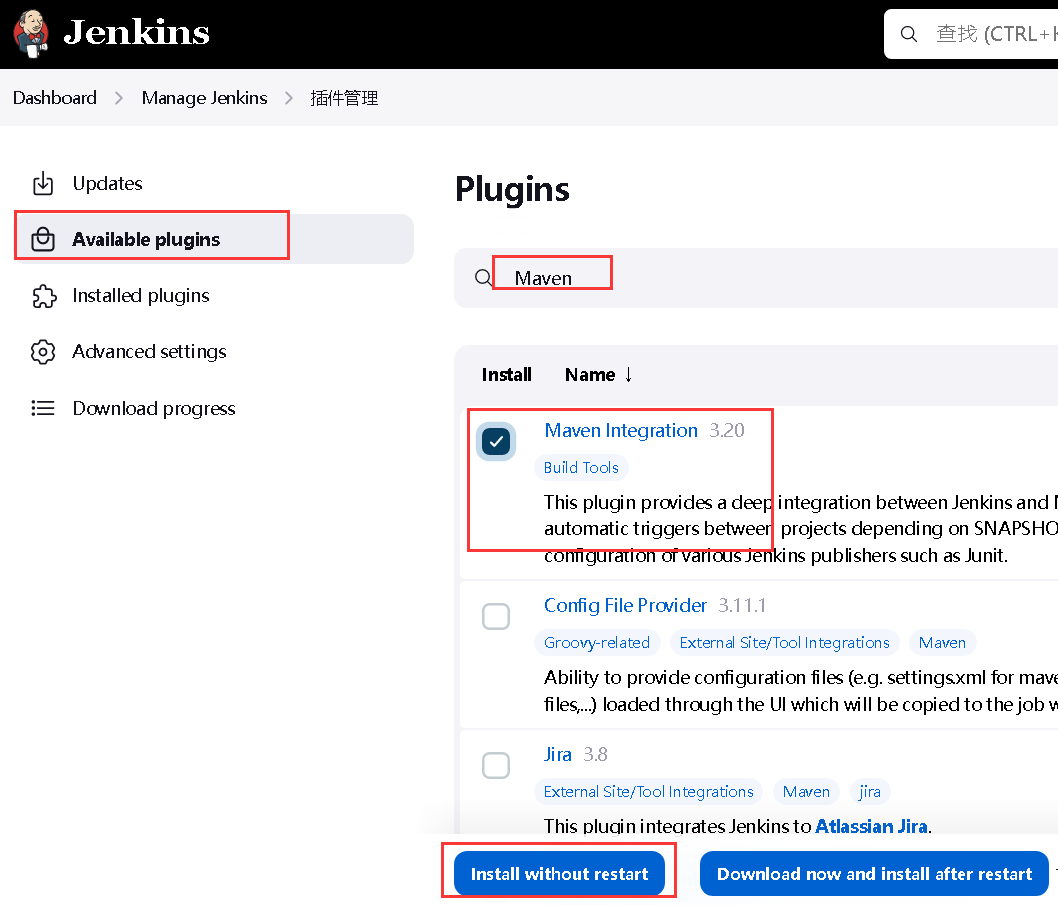
Task: Click the Groovy-related tag
Action: pos(596,642)
